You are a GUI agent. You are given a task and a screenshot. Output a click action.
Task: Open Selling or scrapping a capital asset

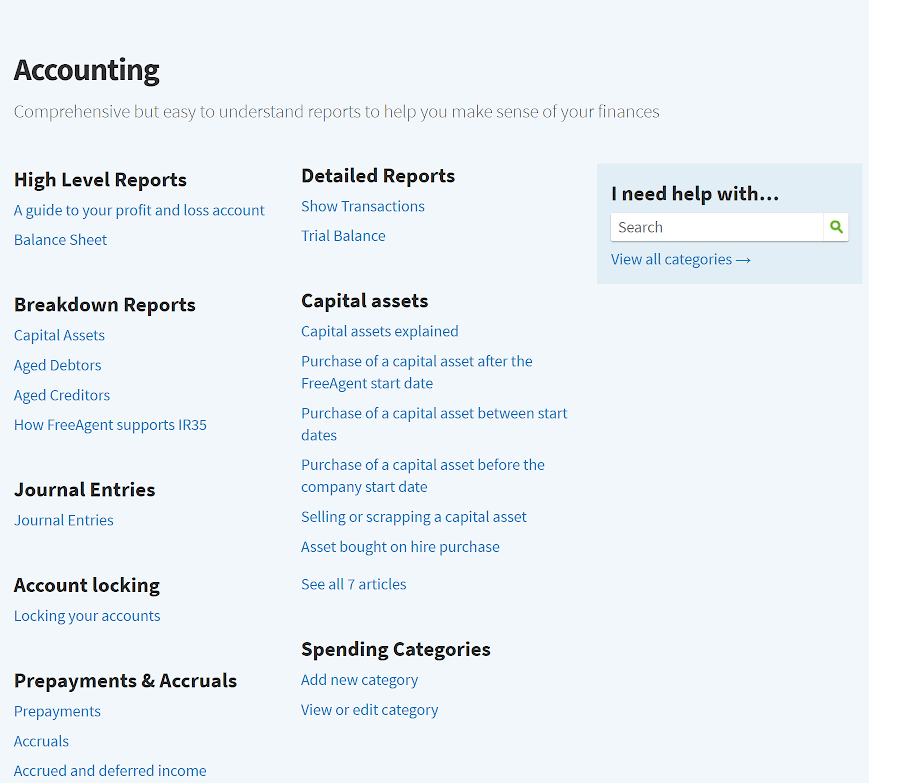point(414,517)
